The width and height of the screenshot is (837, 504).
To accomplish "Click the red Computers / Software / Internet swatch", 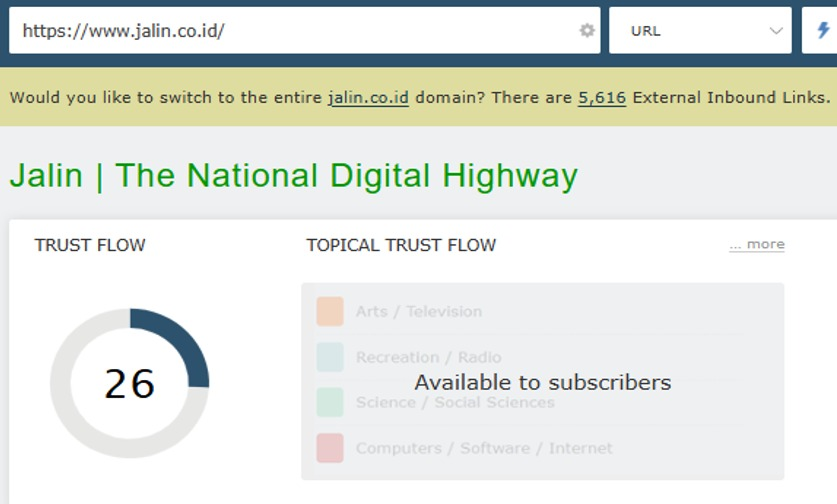I will [x=330, y=448].
